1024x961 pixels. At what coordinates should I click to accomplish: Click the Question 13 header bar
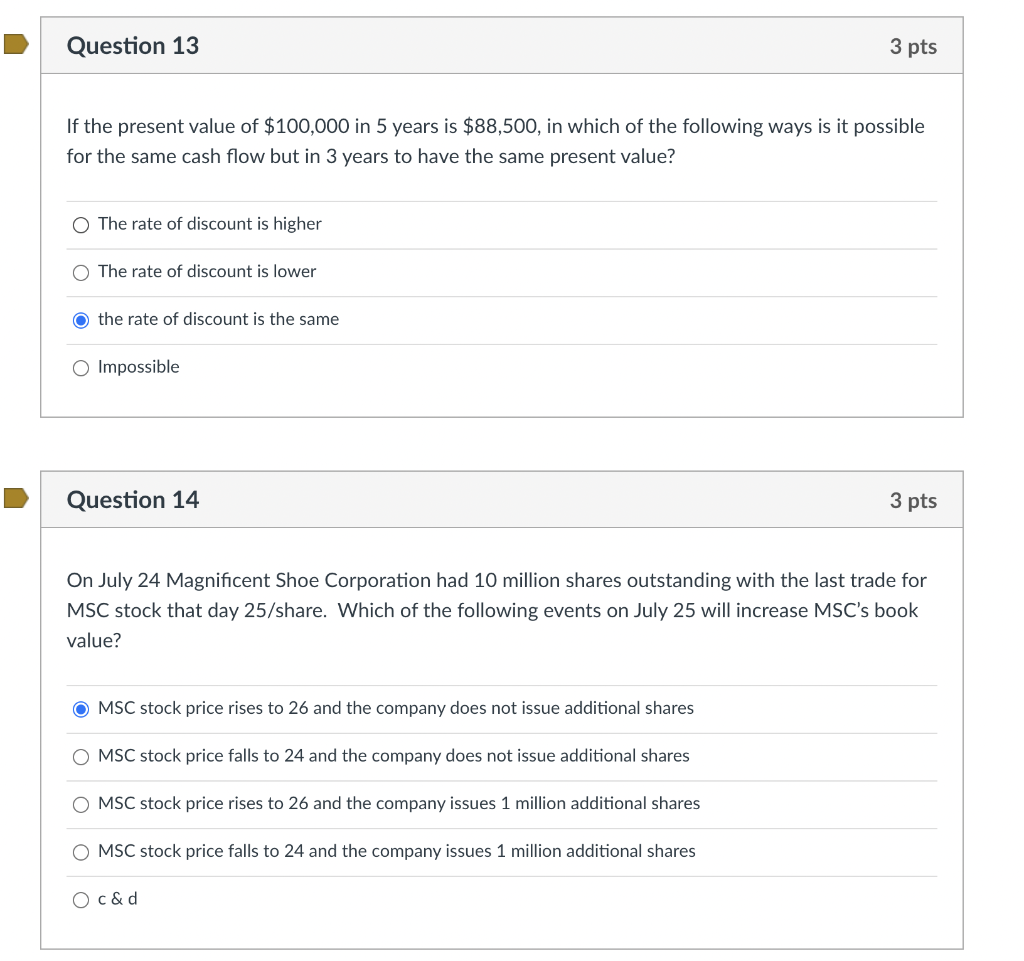pyautogui.click(x=500, y=45)
